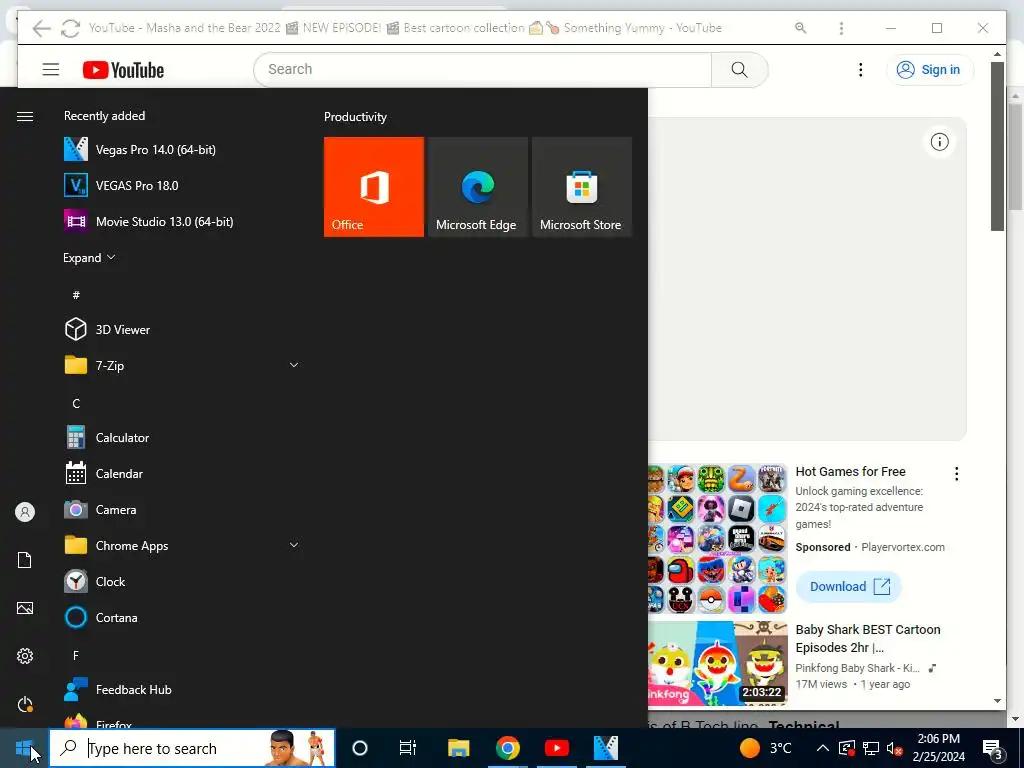1024x768 pixels.
Task: Click the Windows Start button
Action: 24,748
